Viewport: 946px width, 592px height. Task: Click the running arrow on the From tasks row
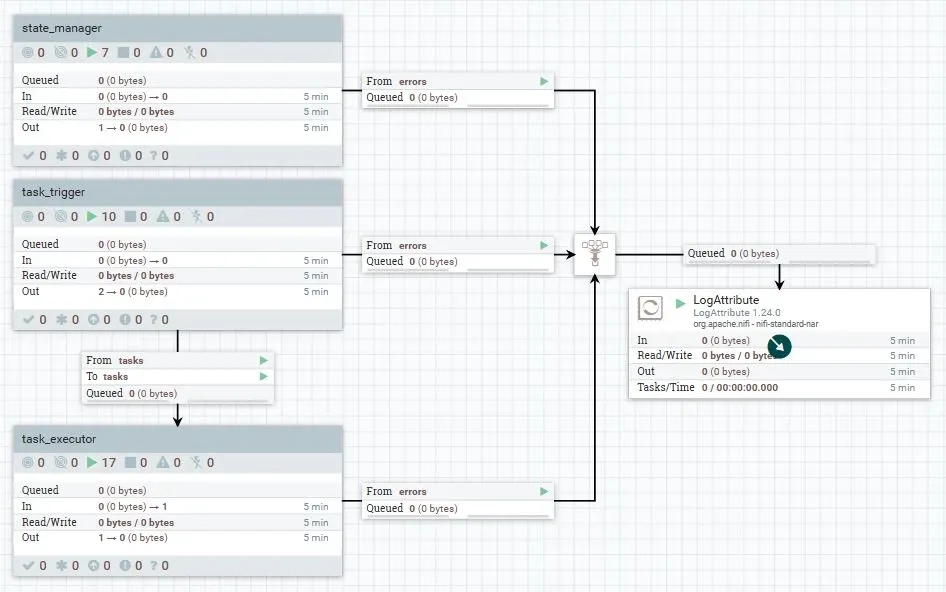(264, 360)
